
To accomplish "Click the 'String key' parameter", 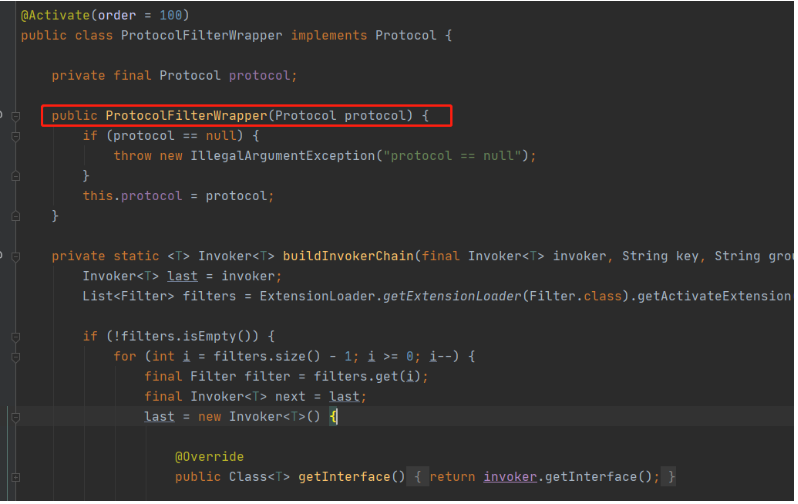I will [x=661, y=257].
